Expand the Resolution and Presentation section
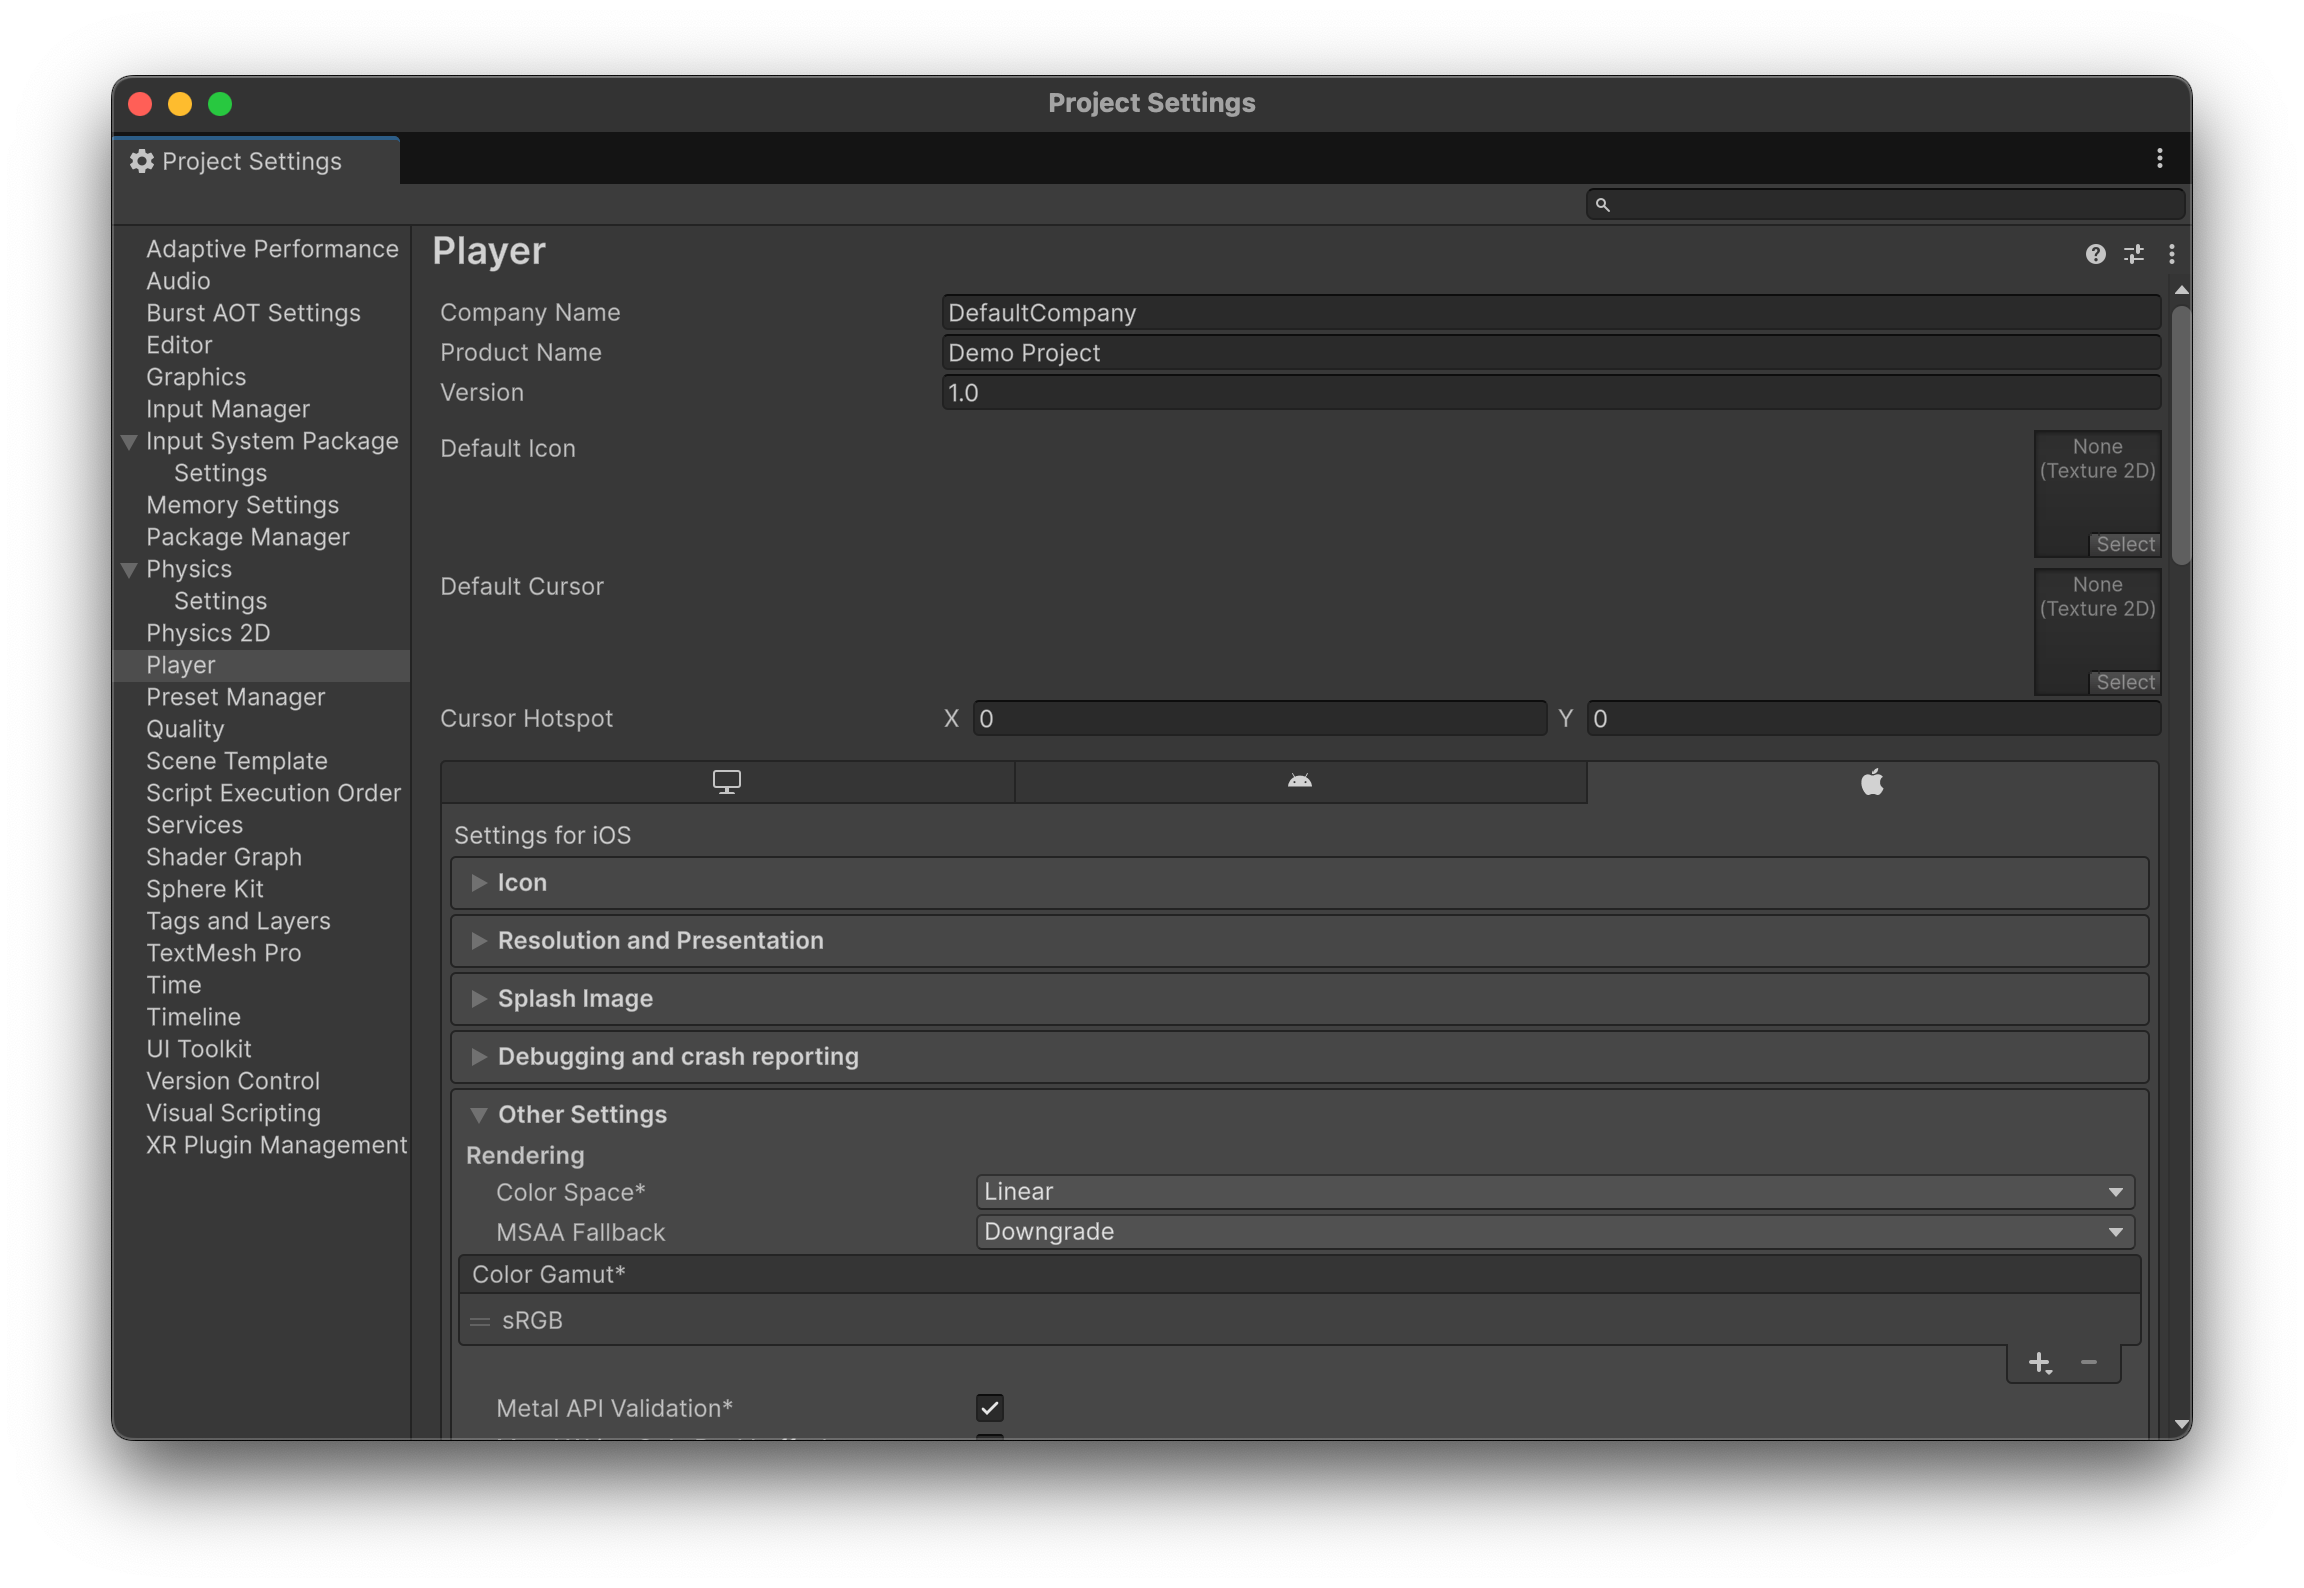This screenshot has width=2304, height=1588. click(x=660, y=941)
